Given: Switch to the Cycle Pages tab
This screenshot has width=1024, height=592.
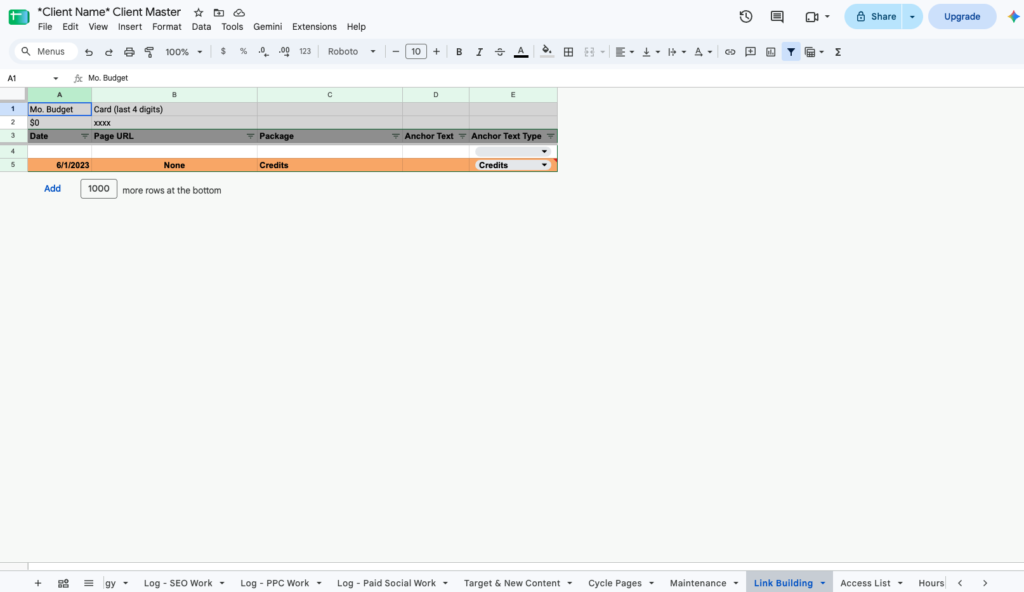Looking at the screenshot, I should [x=615, y=583].
